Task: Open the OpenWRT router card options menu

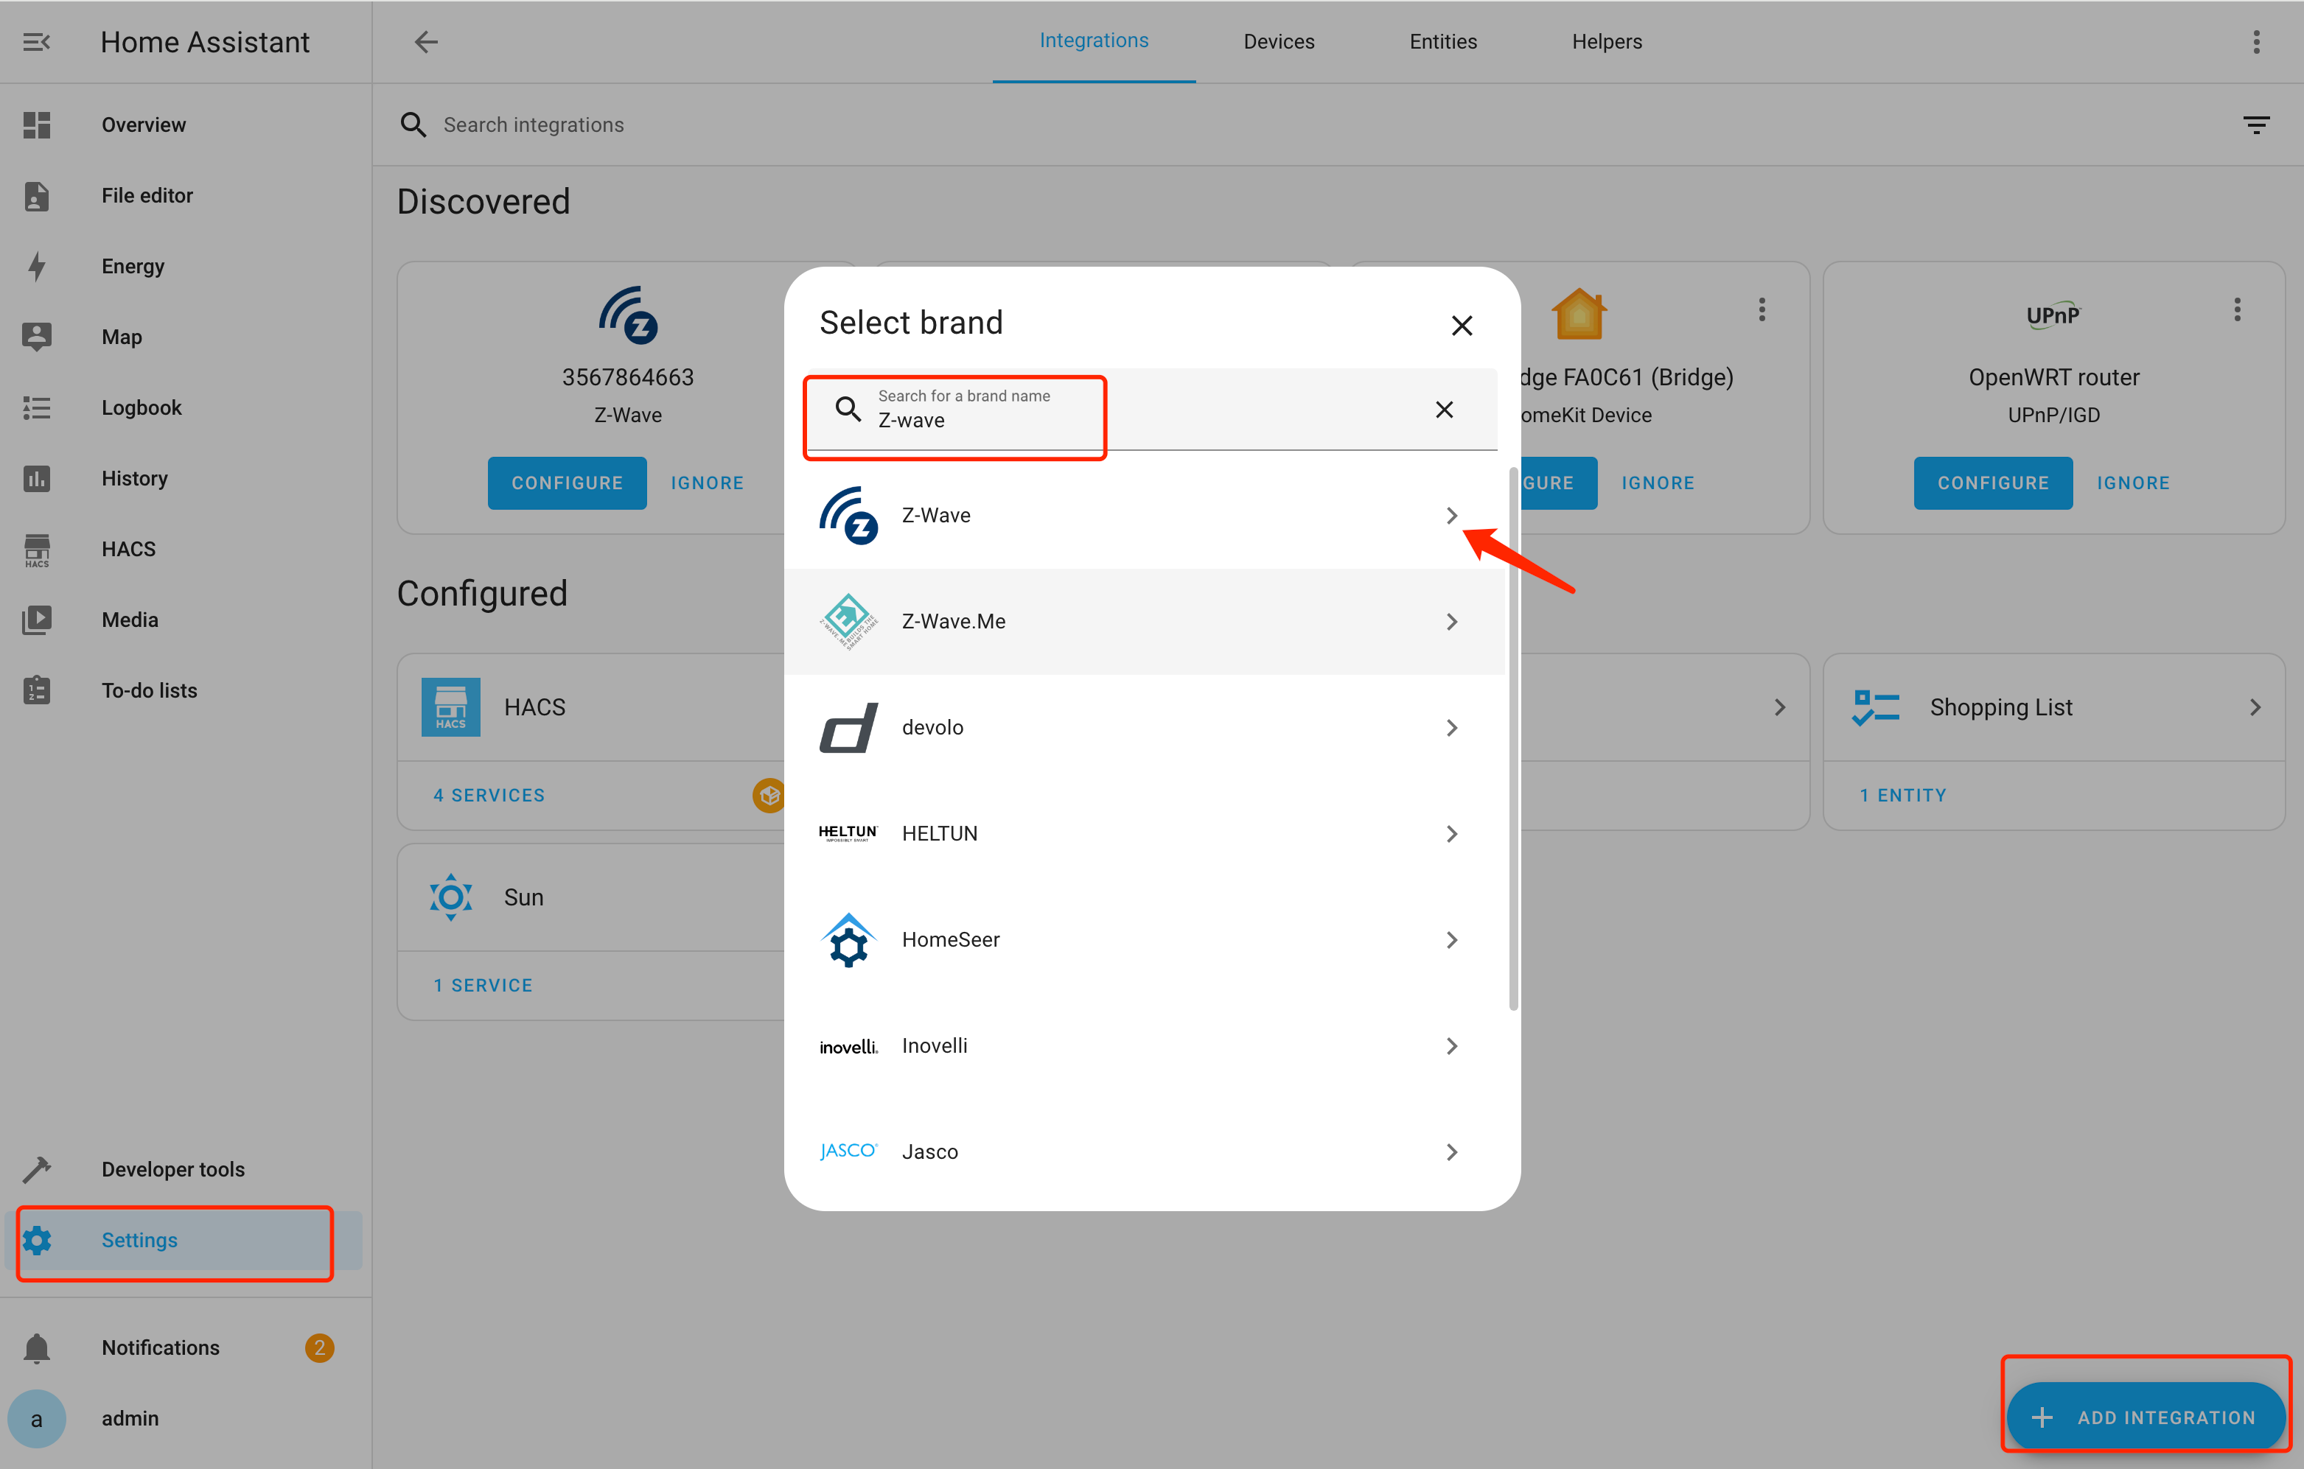Action: 2237,310
